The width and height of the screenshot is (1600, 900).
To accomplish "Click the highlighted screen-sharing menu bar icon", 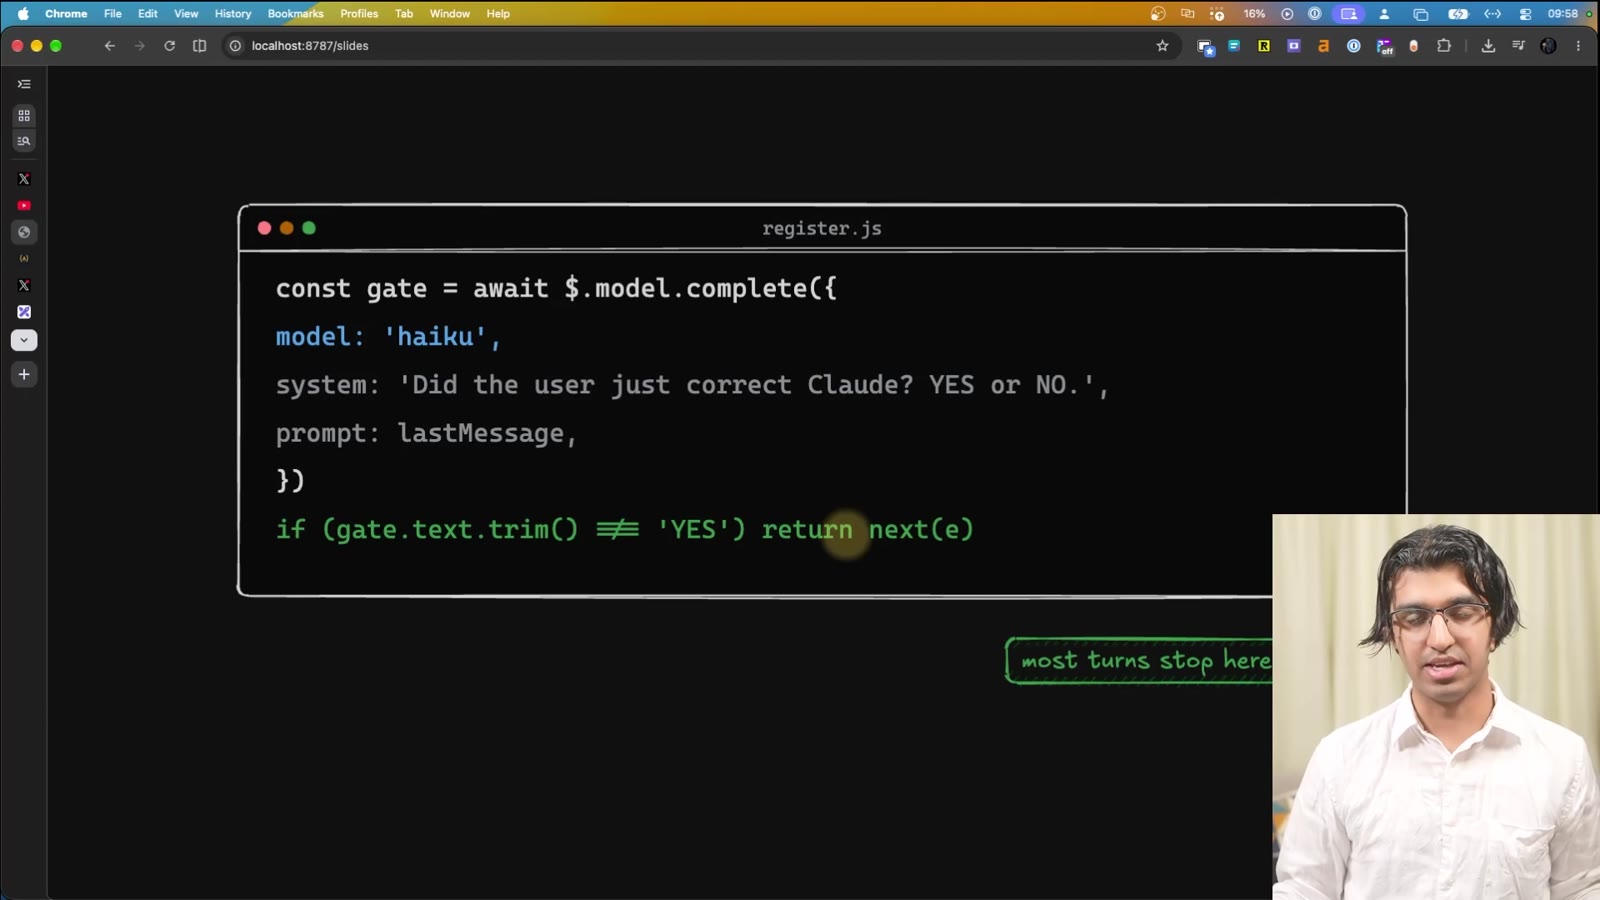I will [1349, 14].
